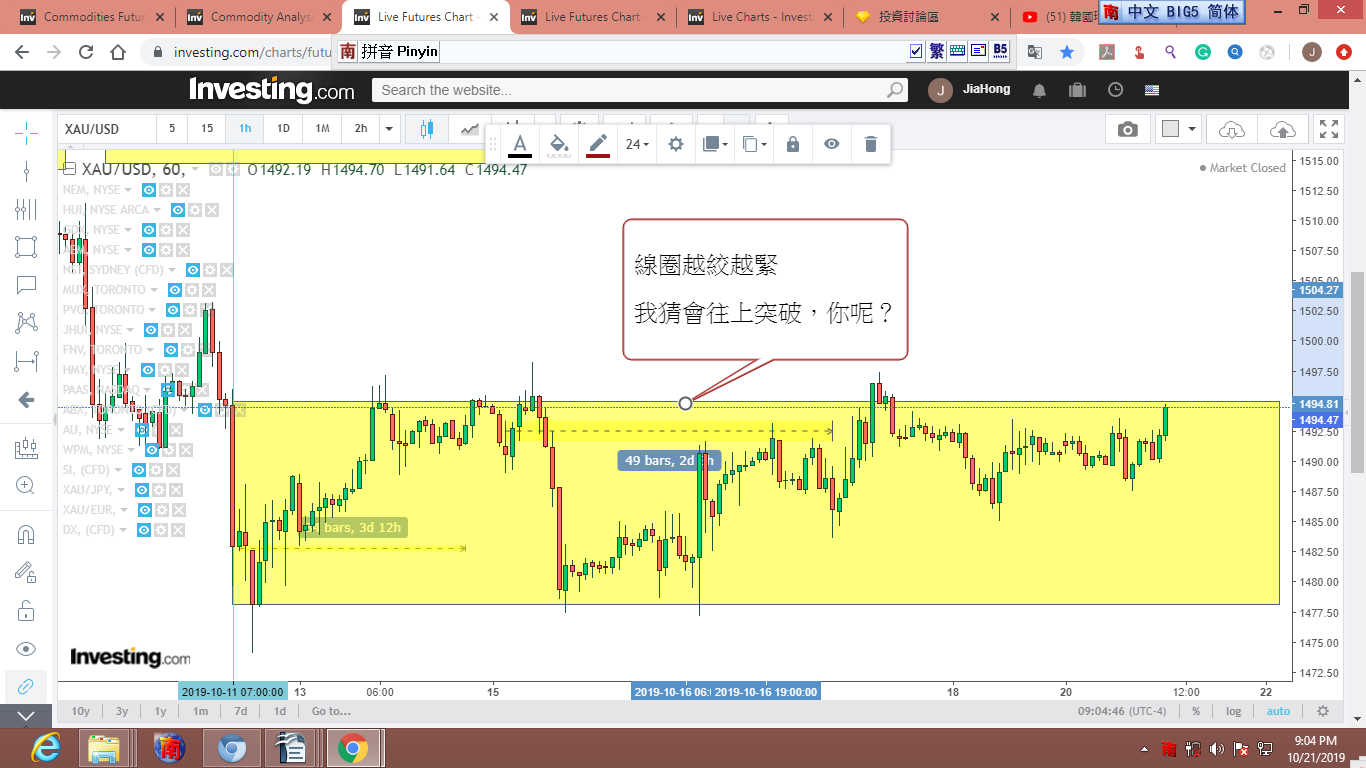Take chart snapshot with camera icon
1366x768 pixels.
(x=1127, y=129)
